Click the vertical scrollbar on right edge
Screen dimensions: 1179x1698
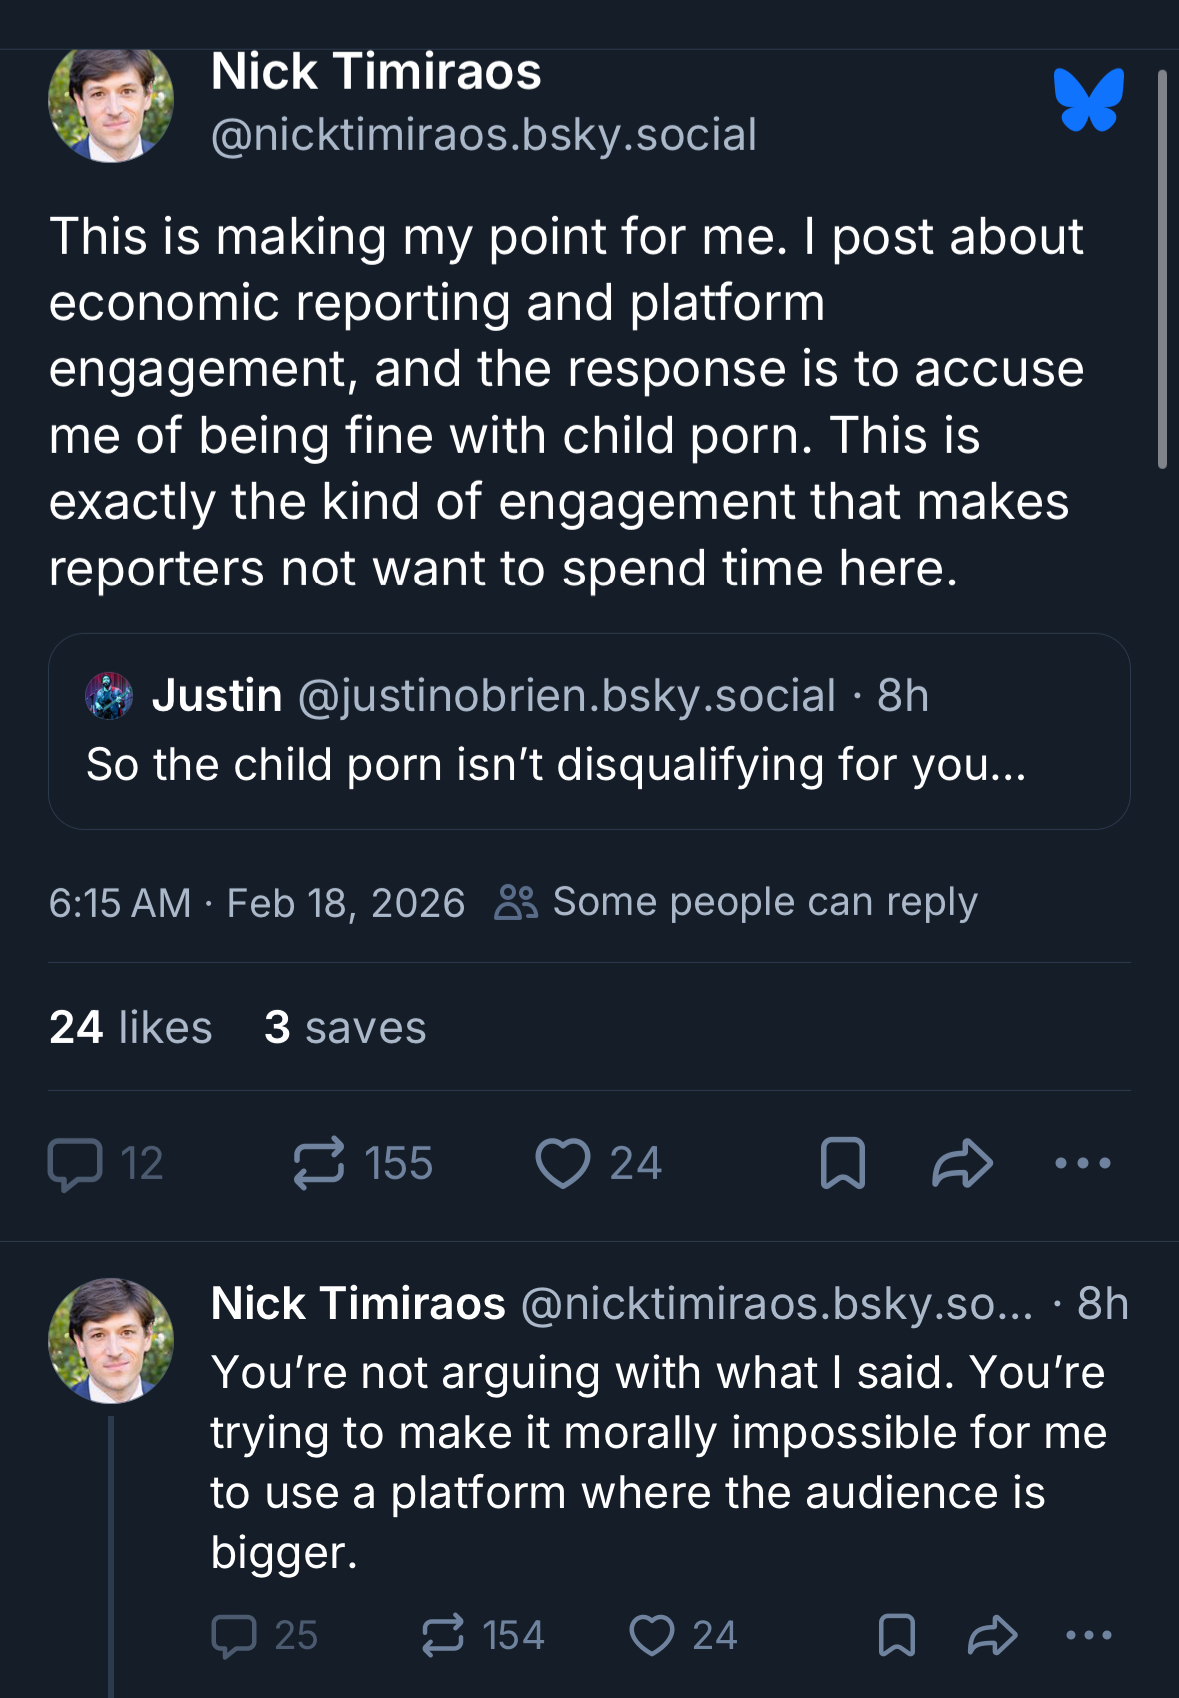pos(1162,268)
